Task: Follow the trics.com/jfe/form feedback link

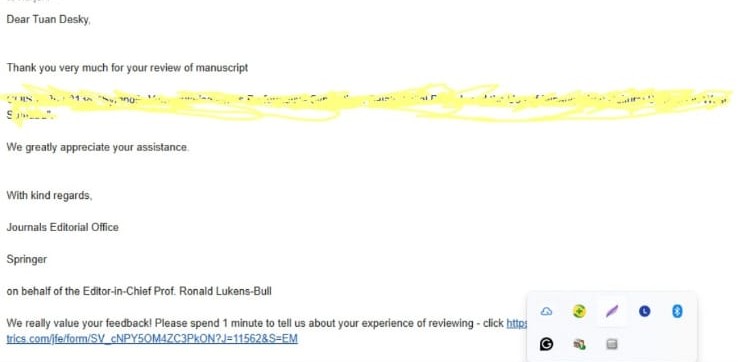Action: [152, 338]
